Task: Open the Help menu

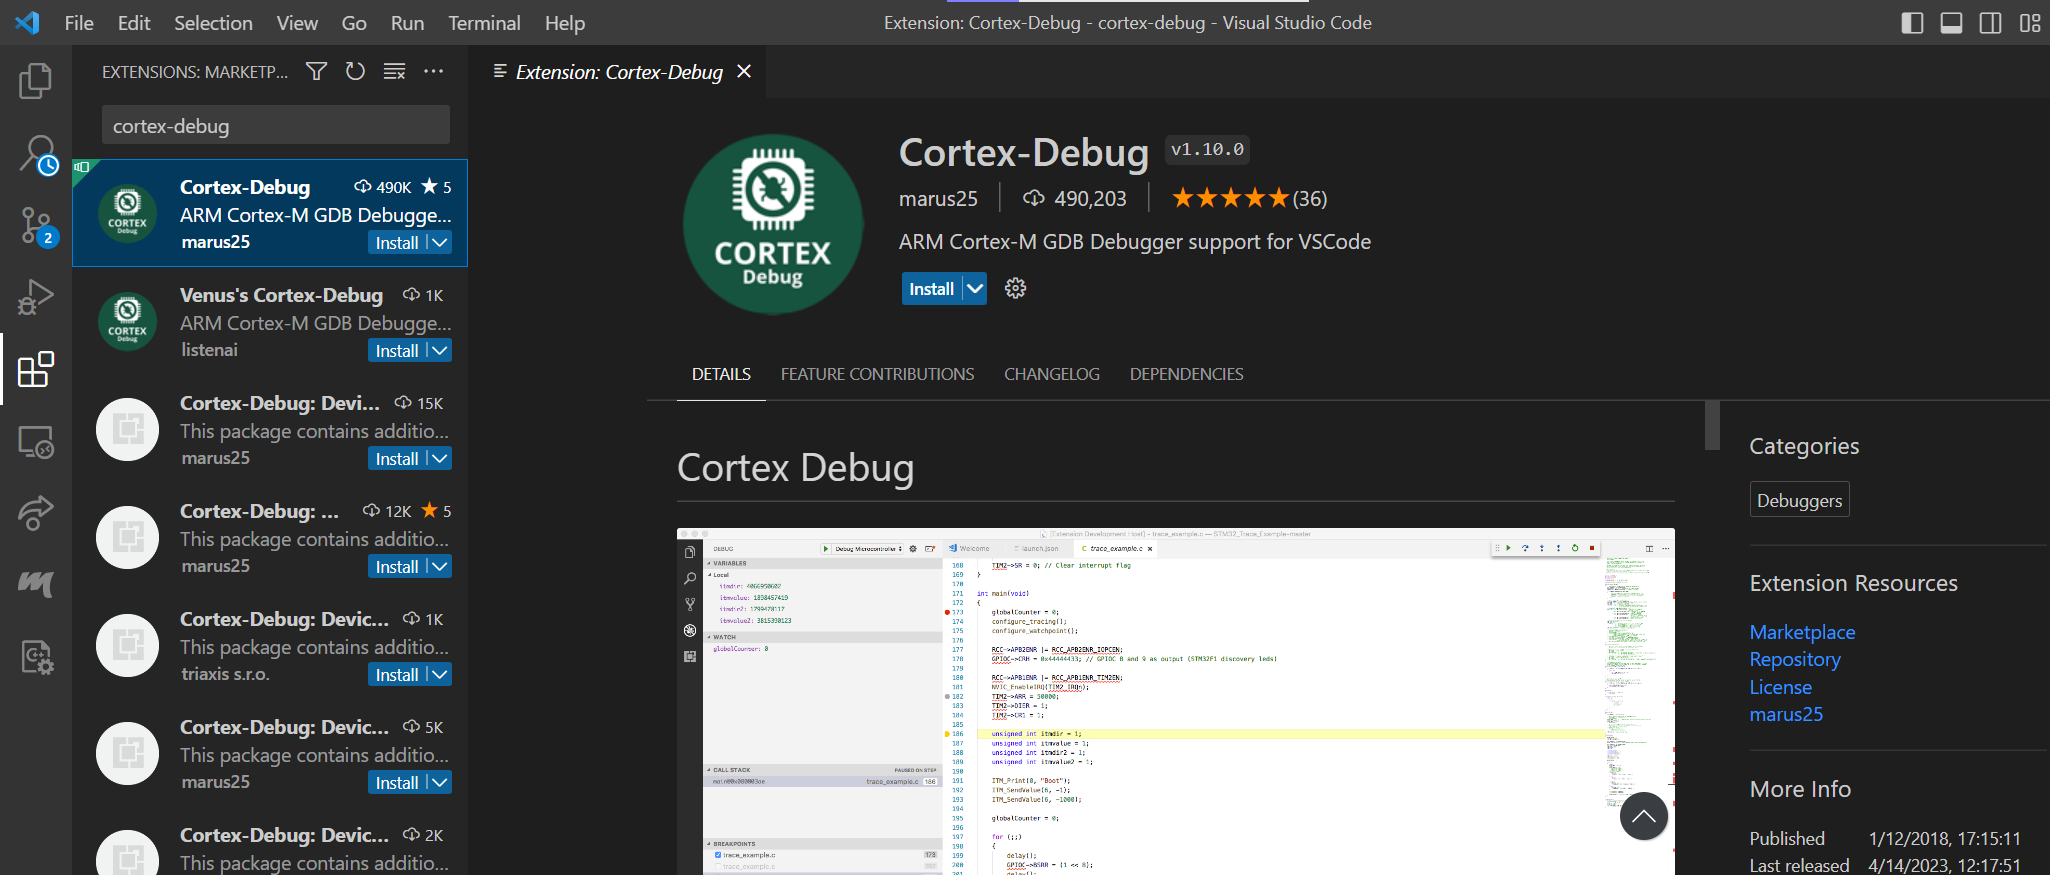Action: pos(565,23)
